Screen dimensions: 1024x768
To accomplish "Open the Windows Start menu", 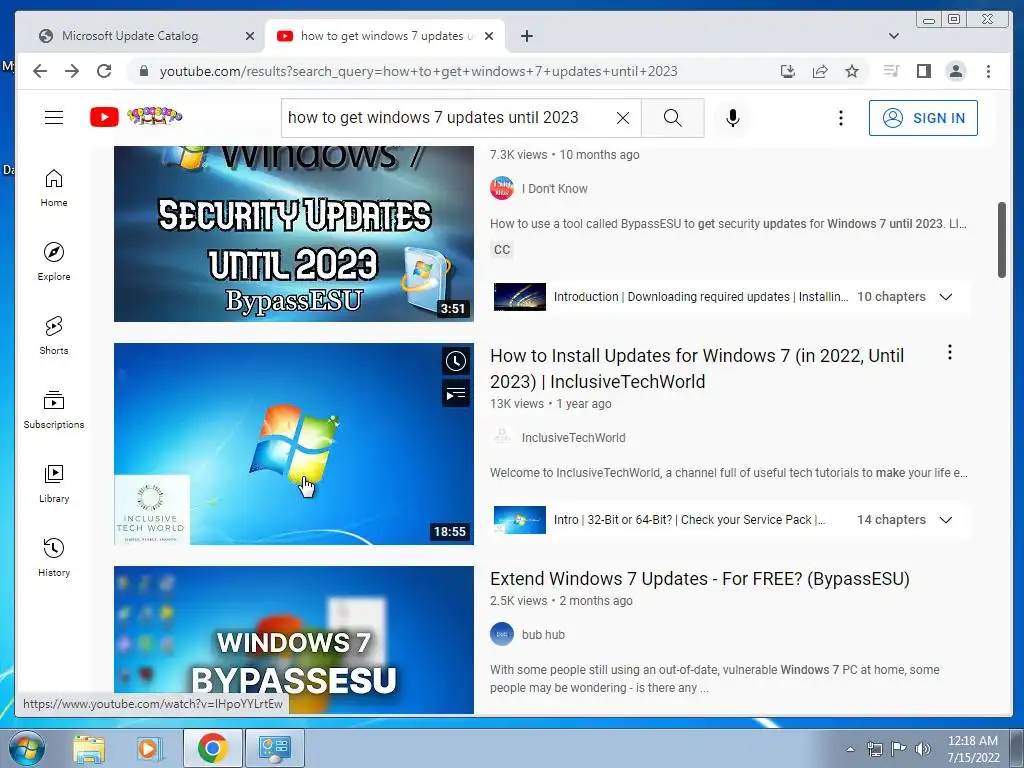I will click(27, 748).
